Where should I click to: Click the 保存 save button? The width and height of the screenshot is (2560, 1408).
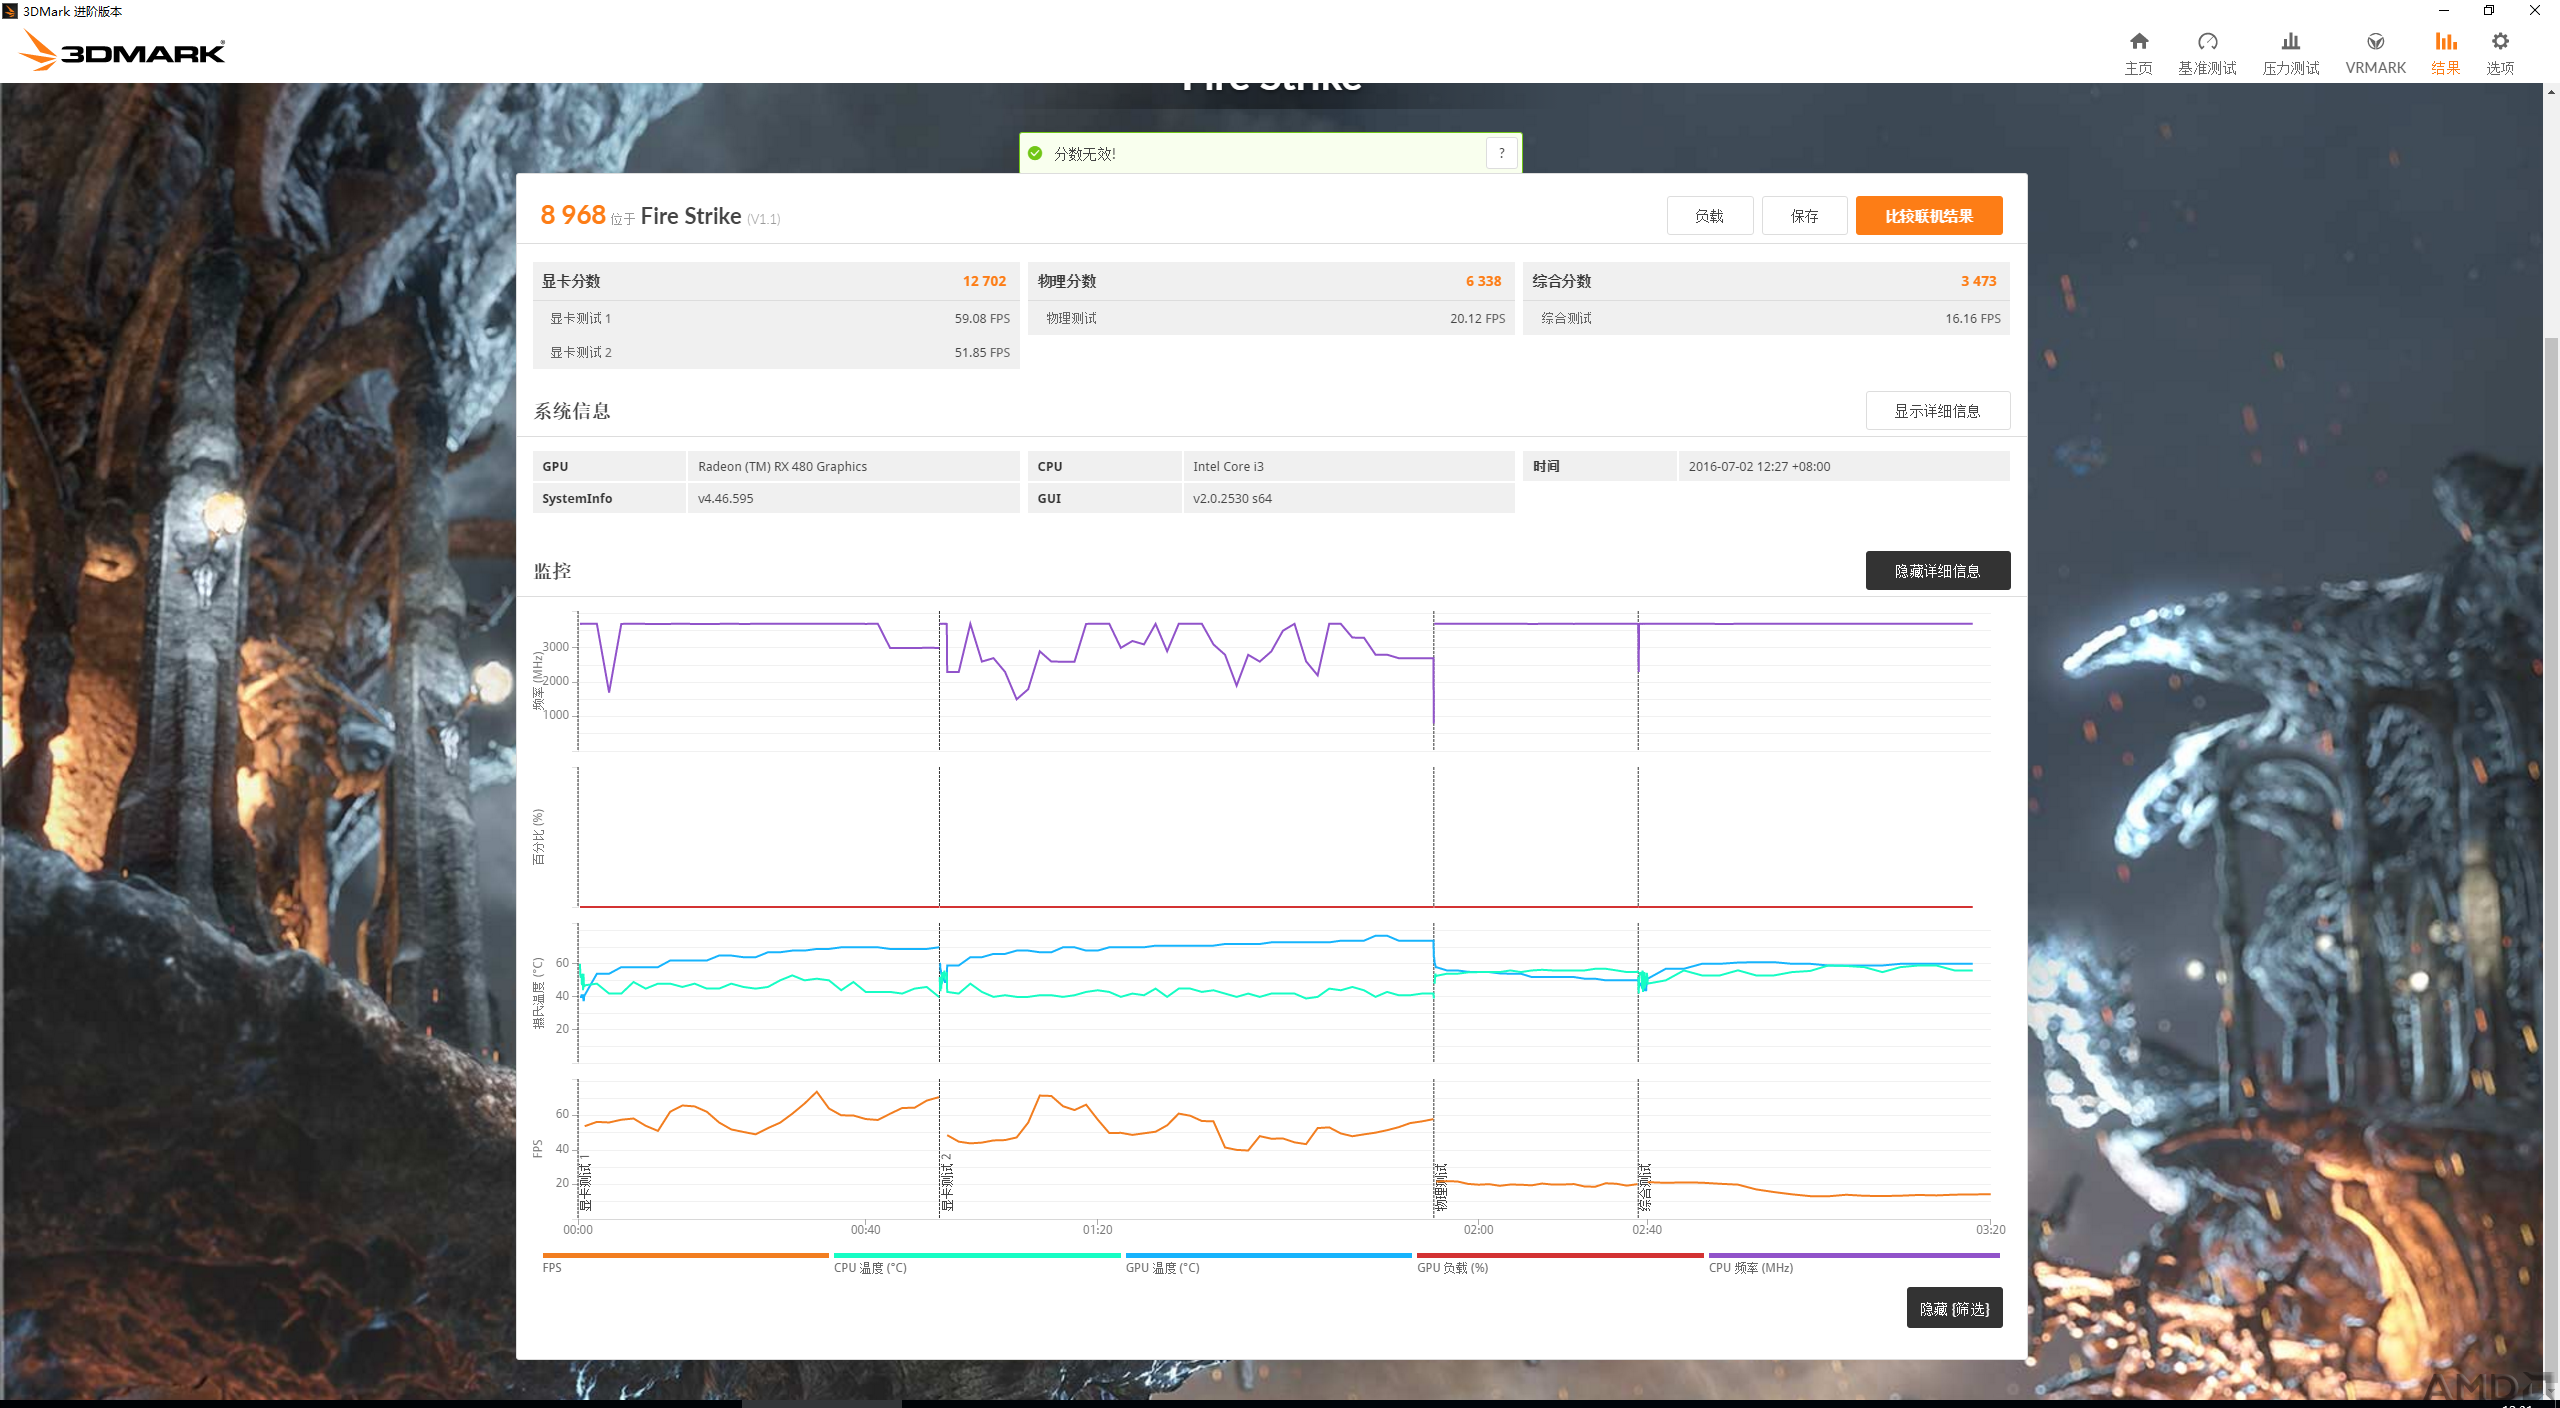coord(1804,216)
